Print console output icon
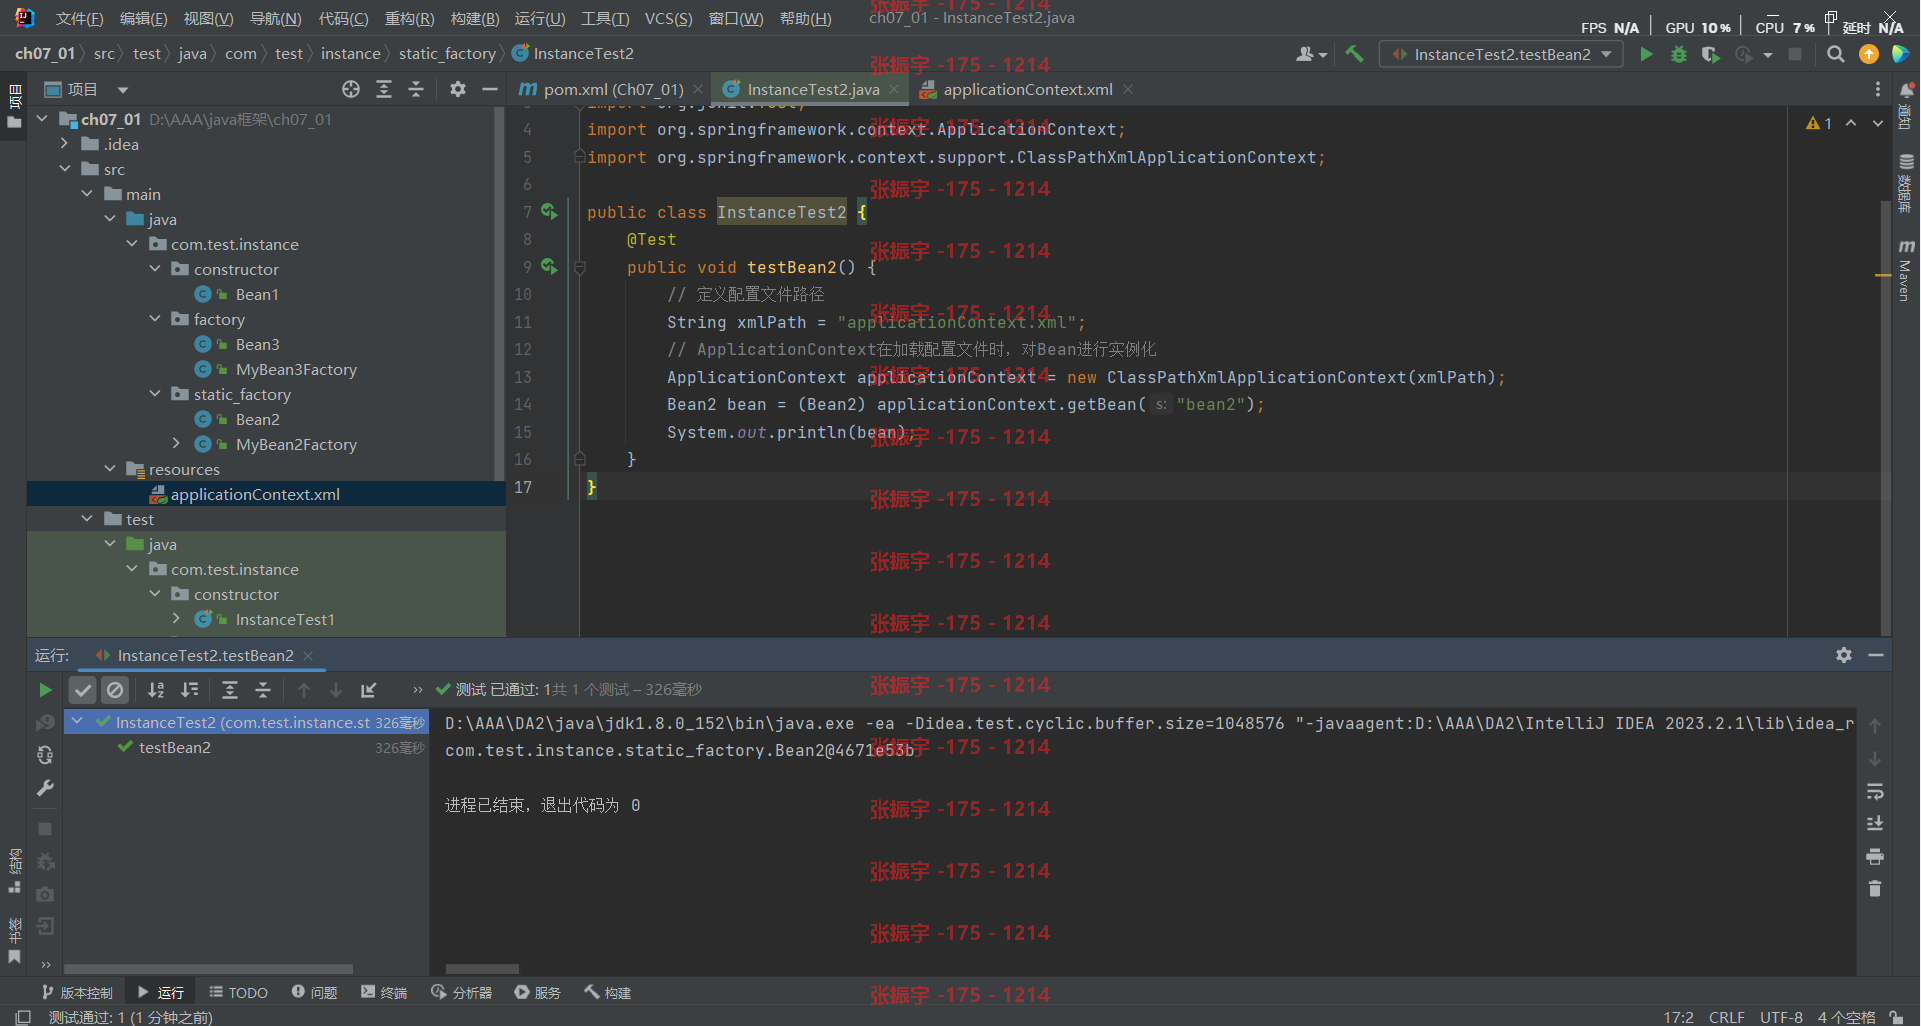Viewport: 1921px width, 1026px height. [1875, 857]
